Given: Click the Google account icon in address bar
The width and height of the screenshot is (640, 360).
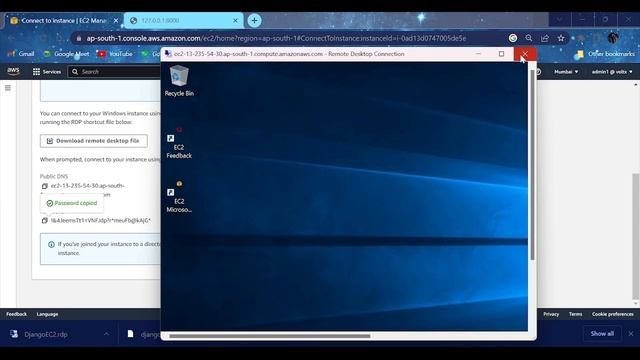Looking at the screenshot, I should click(x=513, y=38).
